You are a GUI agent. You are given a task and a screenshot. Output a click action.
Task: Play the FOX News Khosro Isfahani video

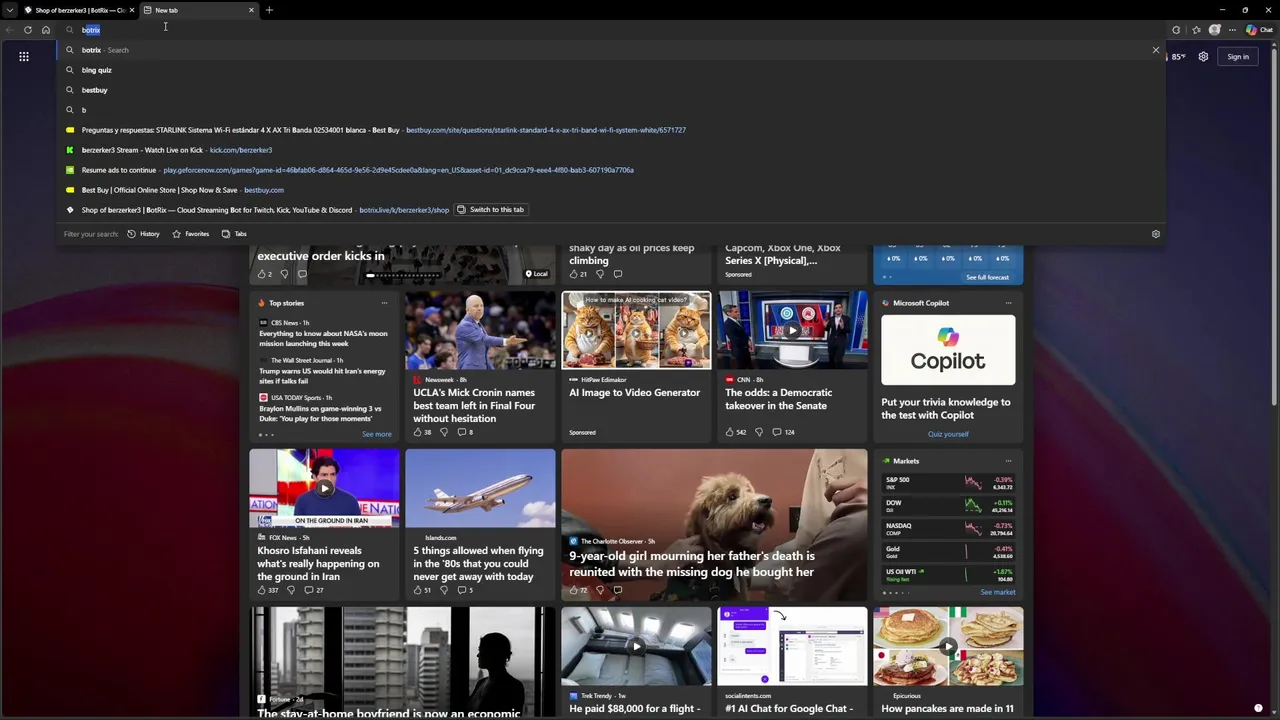pyautogui.click(x=324, y=488)
